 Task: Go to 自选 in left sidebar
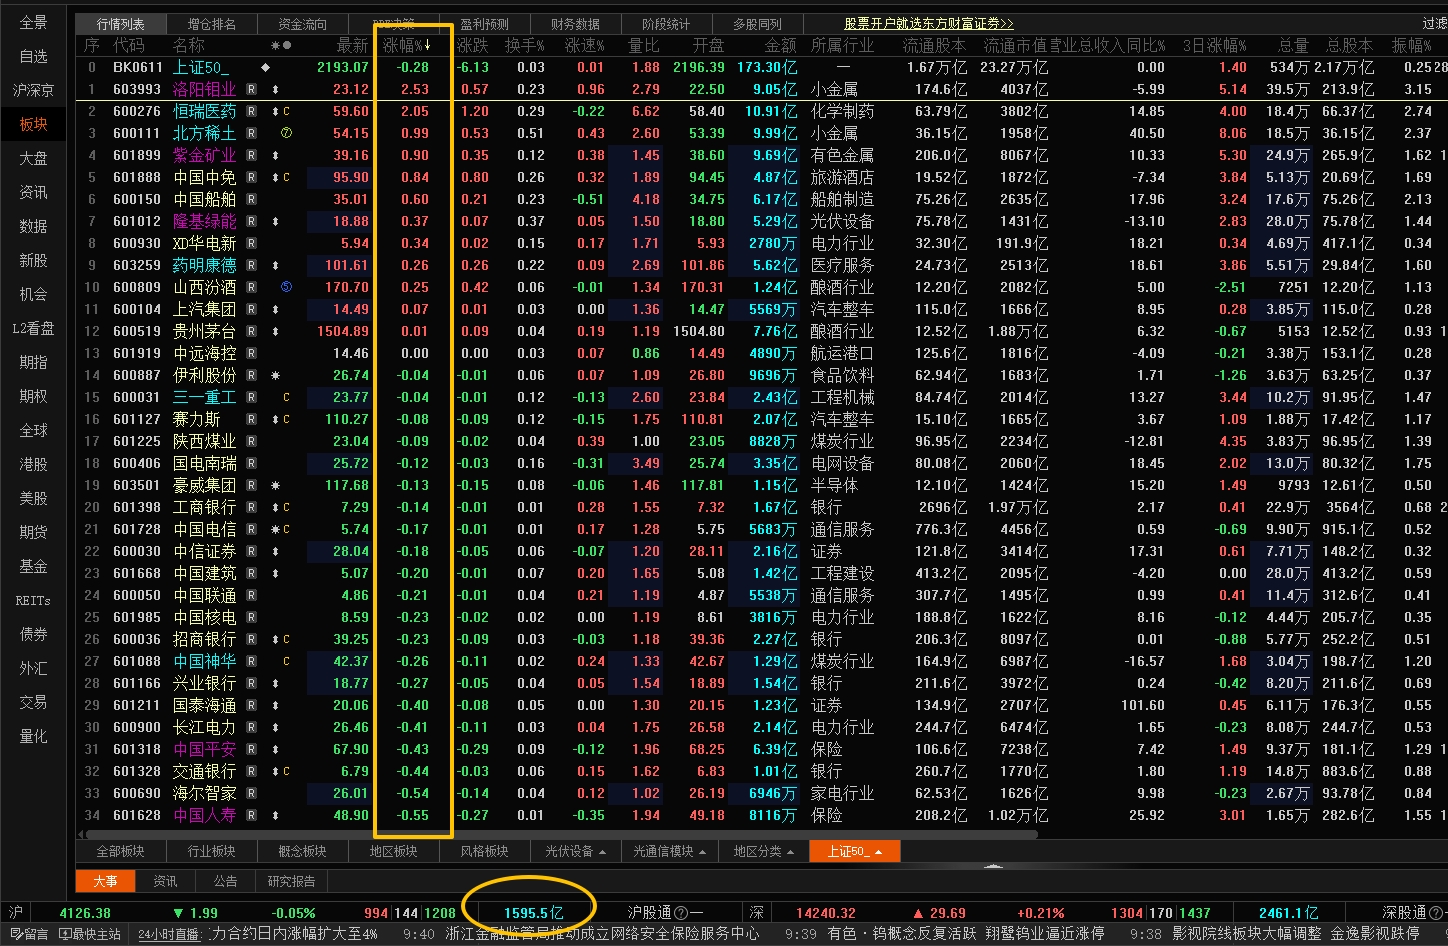coord(34,56)
